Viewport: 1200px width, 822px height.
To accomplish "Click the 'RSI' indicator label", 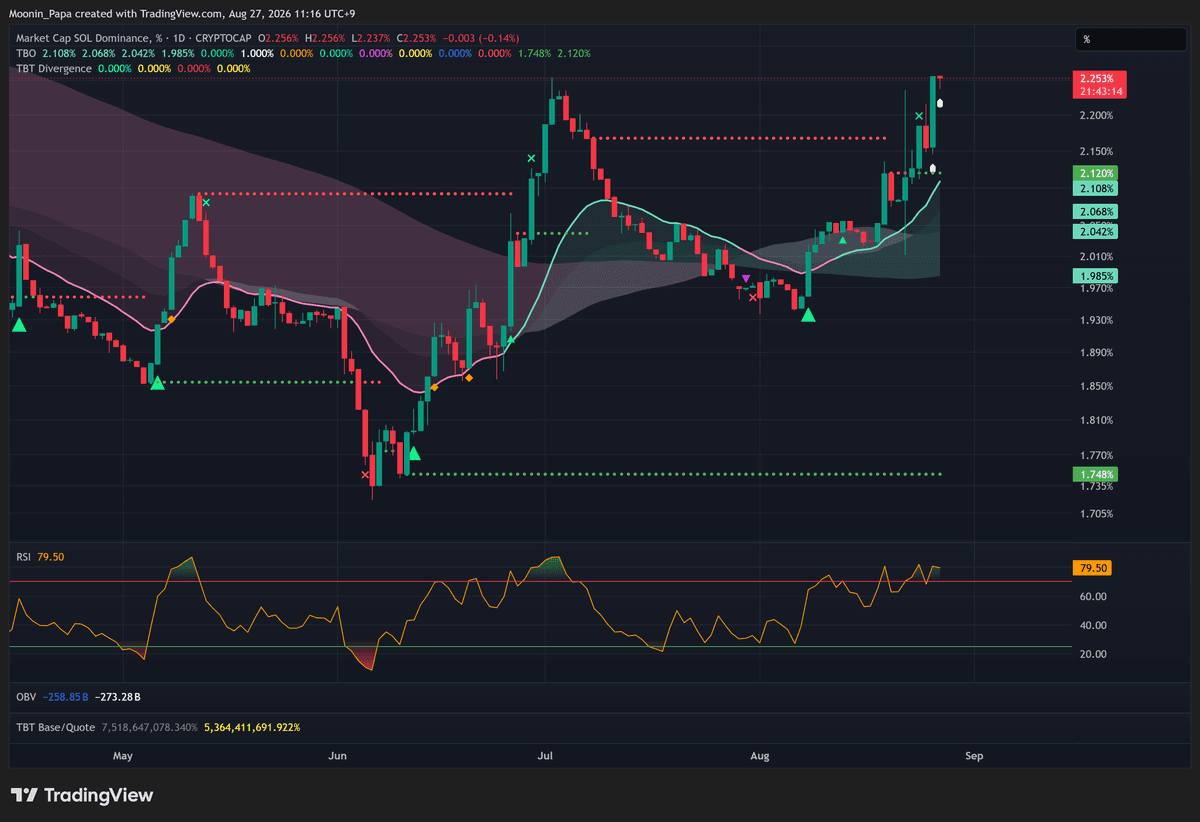I will [24, 555].
